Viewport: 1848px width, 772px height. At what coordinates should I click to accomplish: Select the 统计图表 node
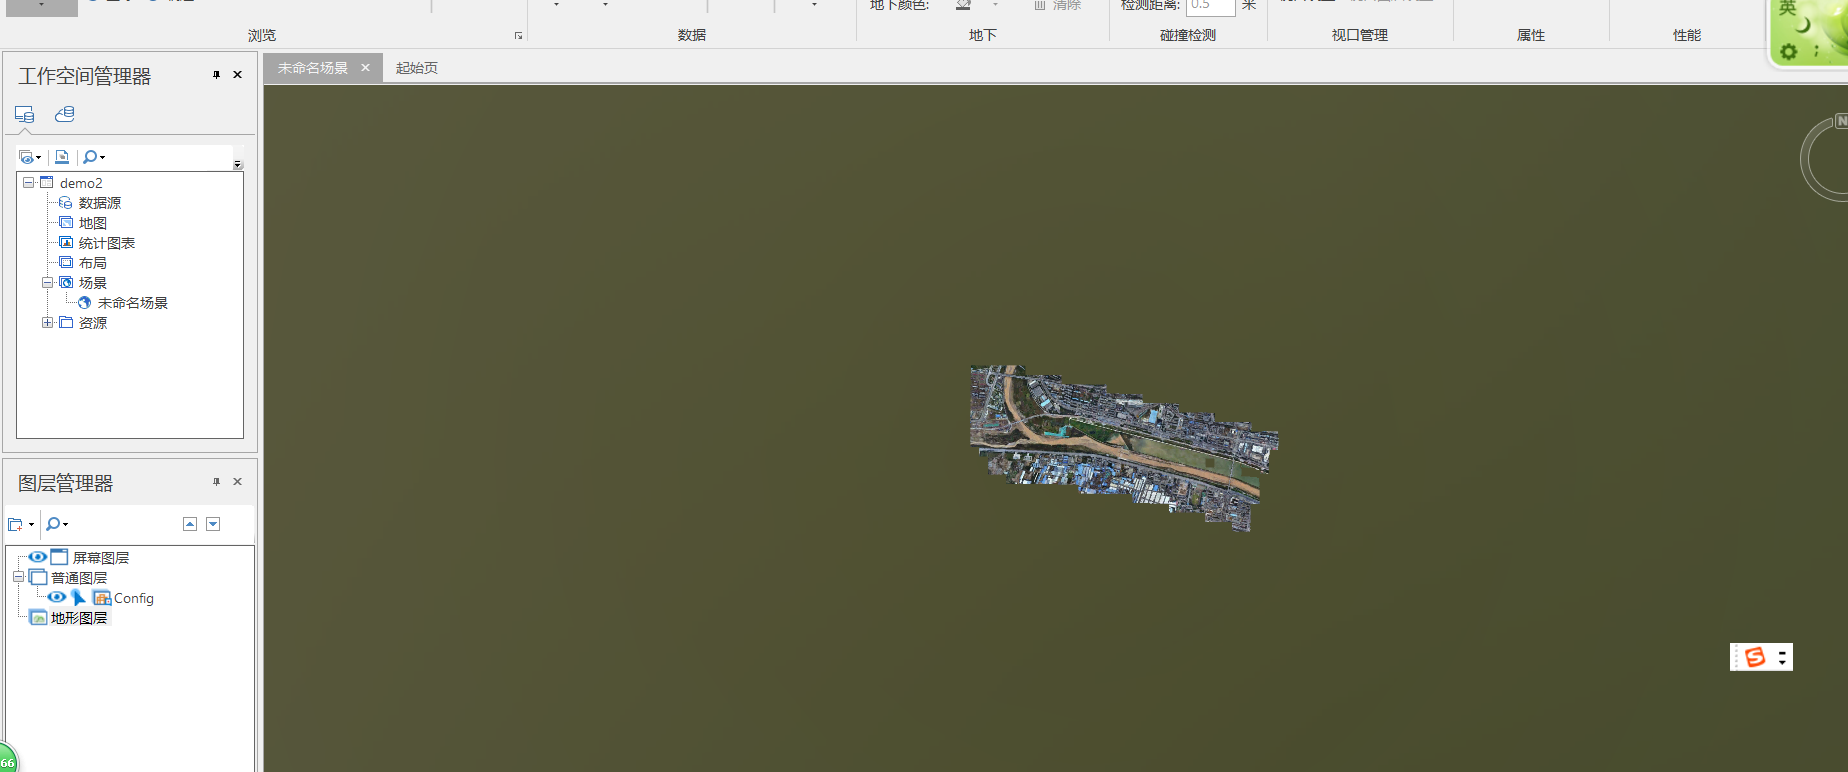click(107, 243)
